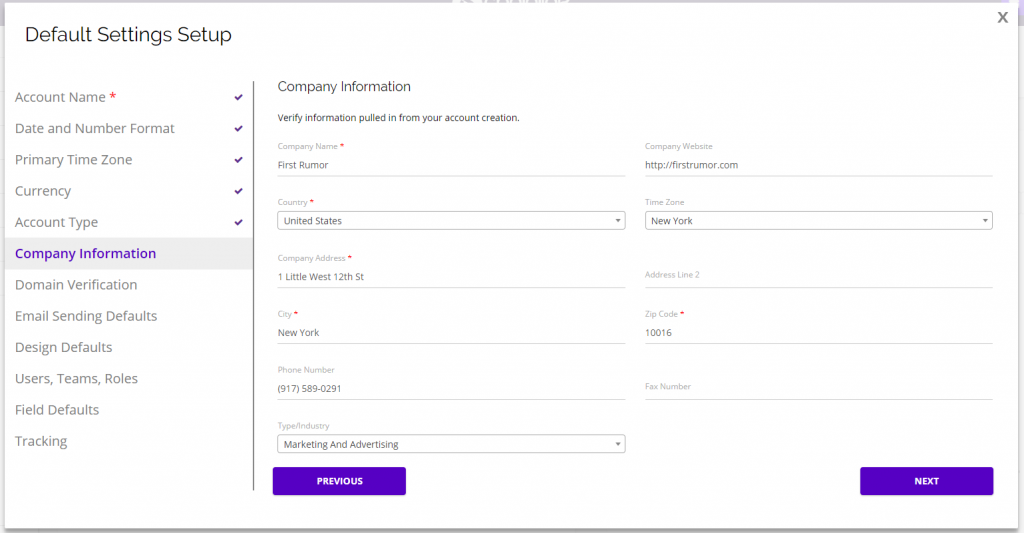Click the City input field
1024x533 pixels.
coord(451,333)
